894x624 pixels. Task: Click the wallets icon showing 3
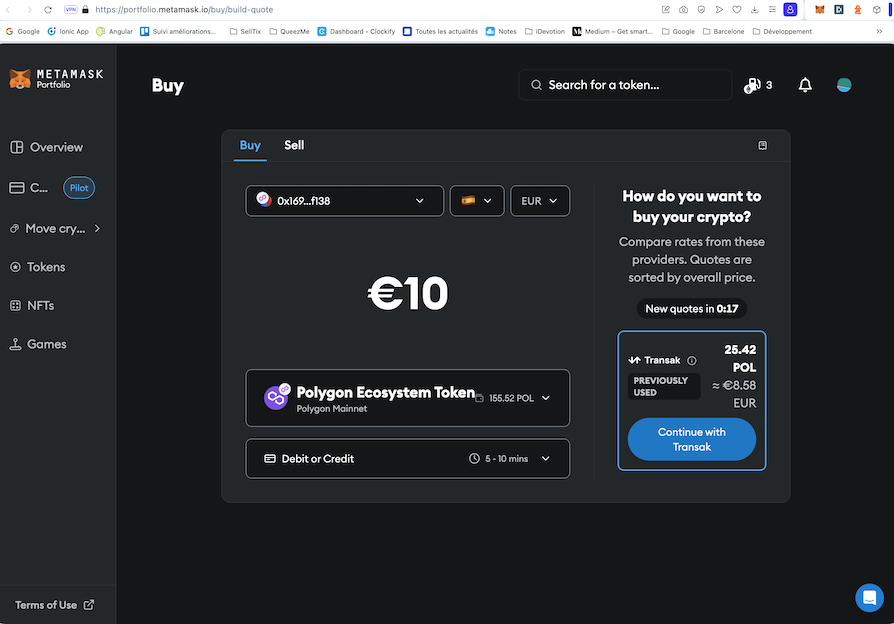(757, 85)
